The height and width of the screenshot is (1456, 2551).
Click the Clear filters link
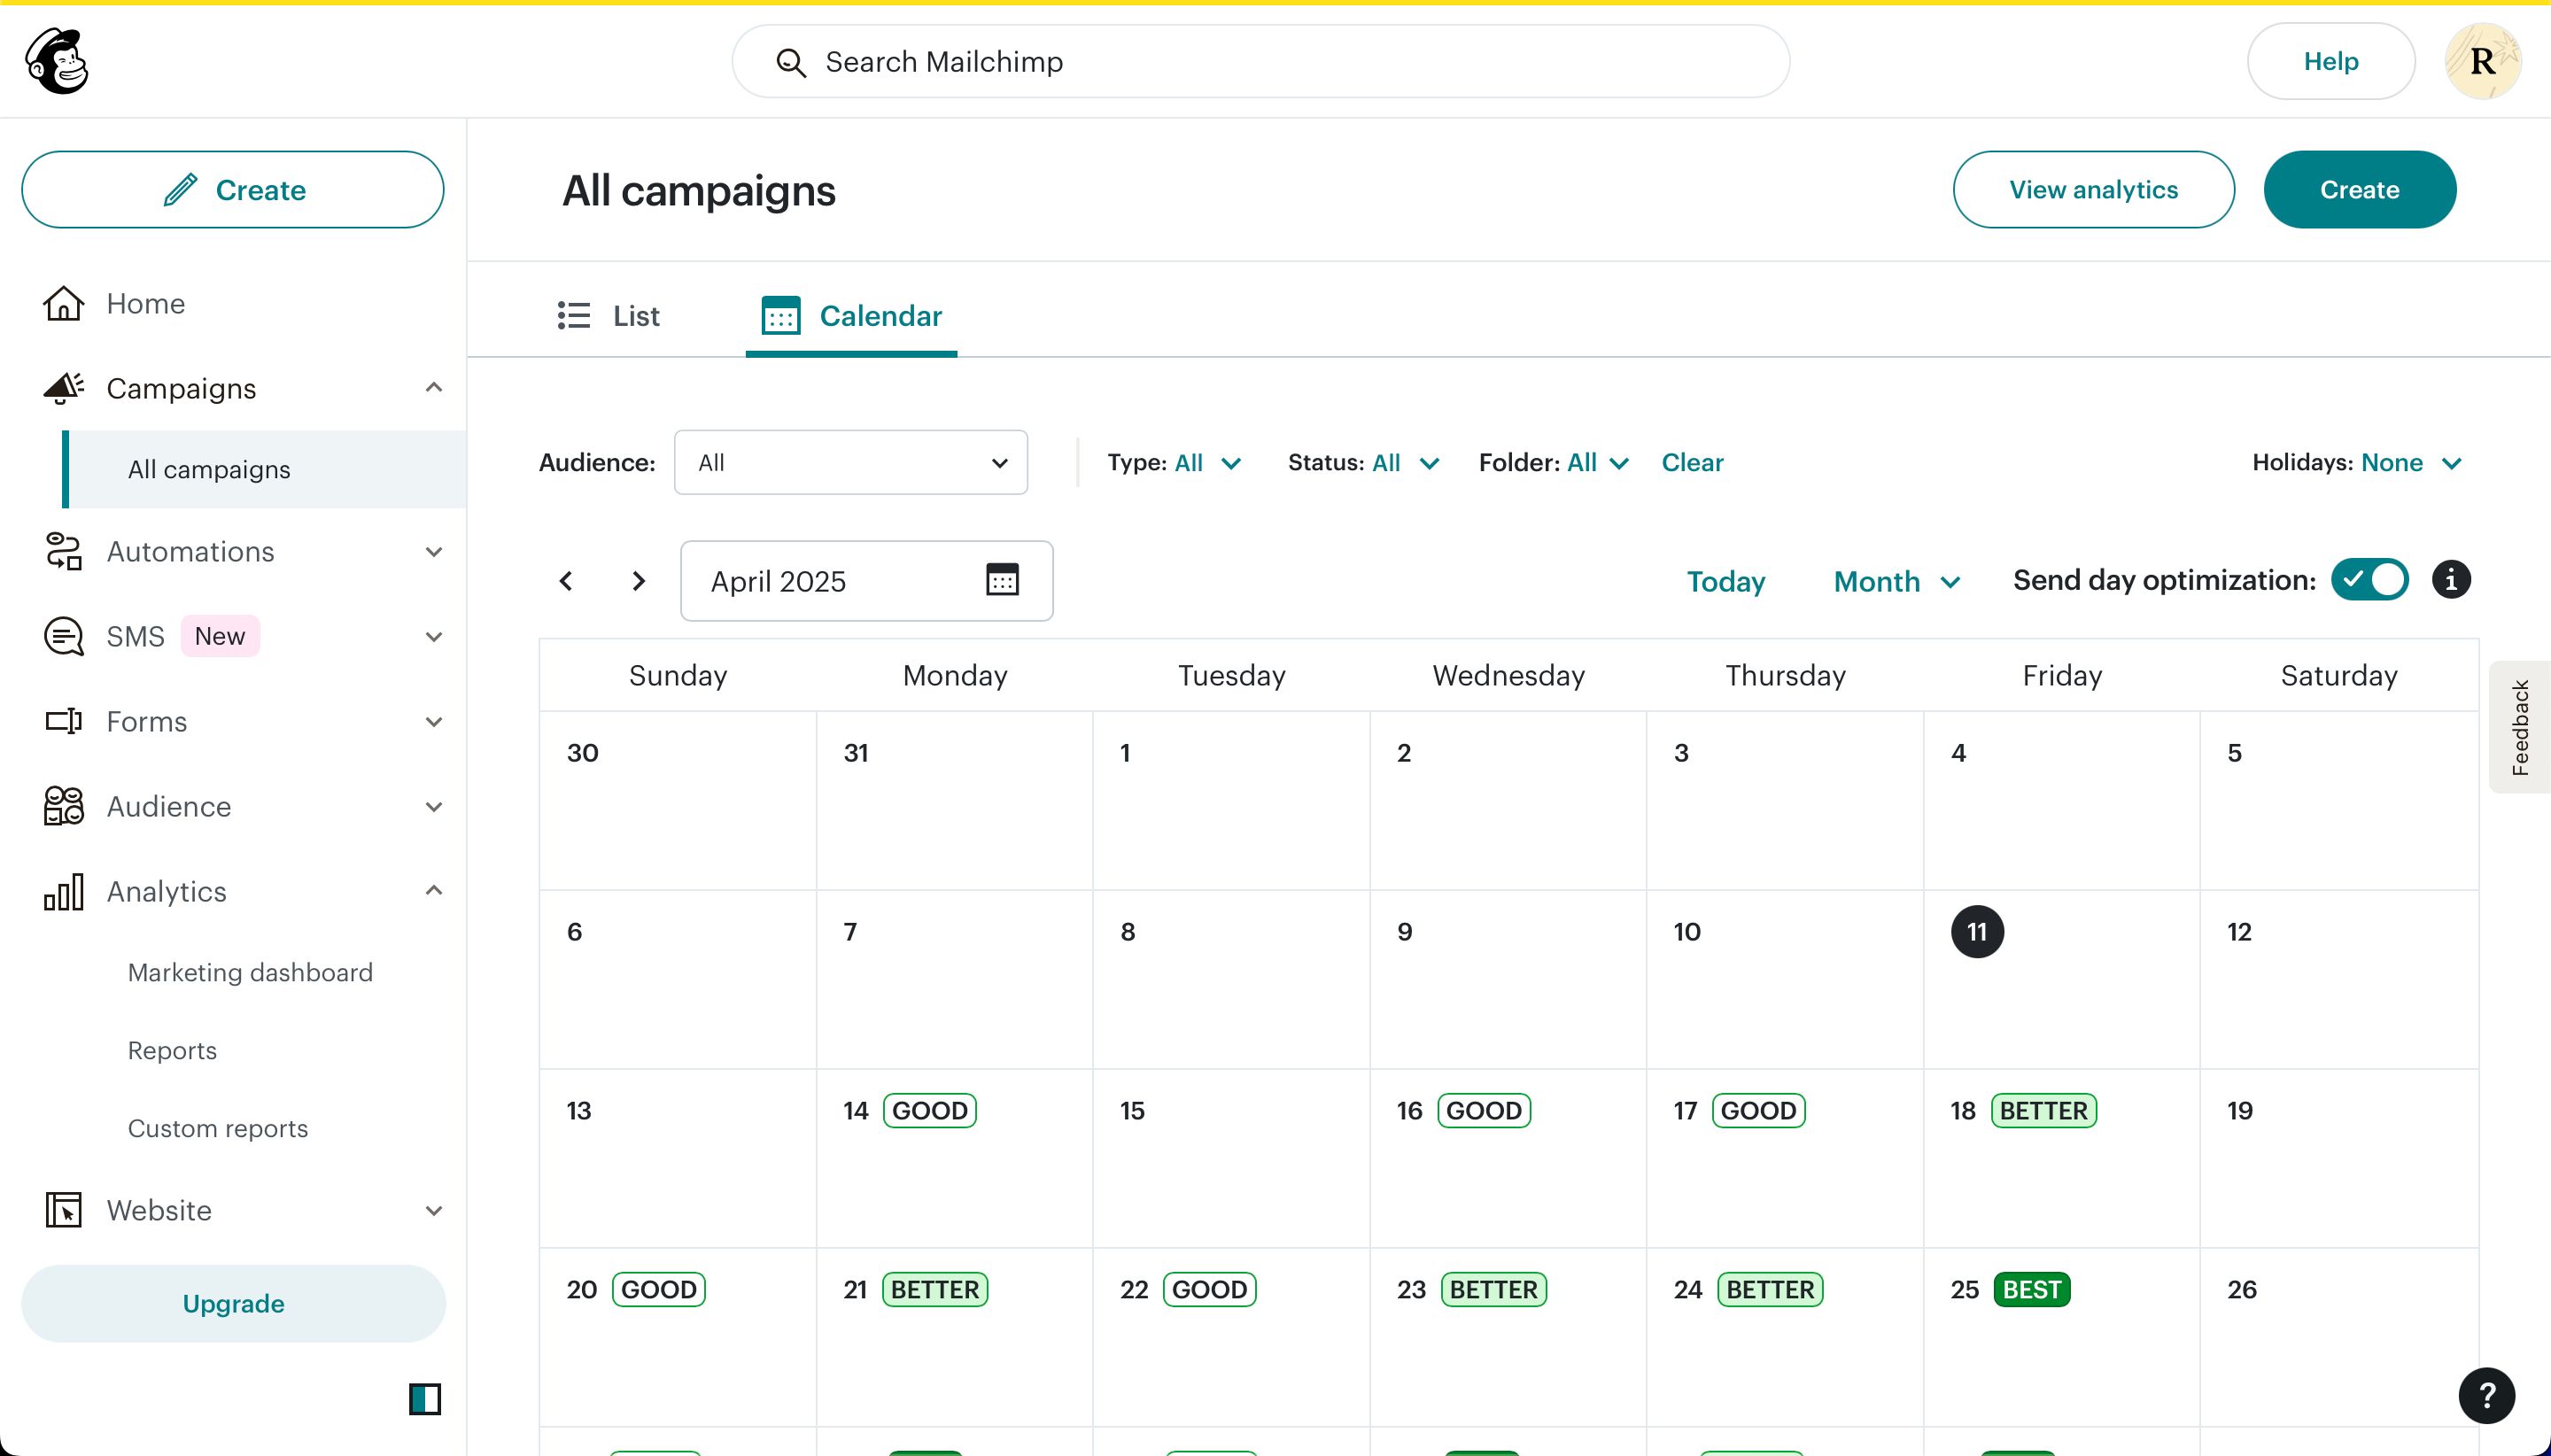(1692, 463)
